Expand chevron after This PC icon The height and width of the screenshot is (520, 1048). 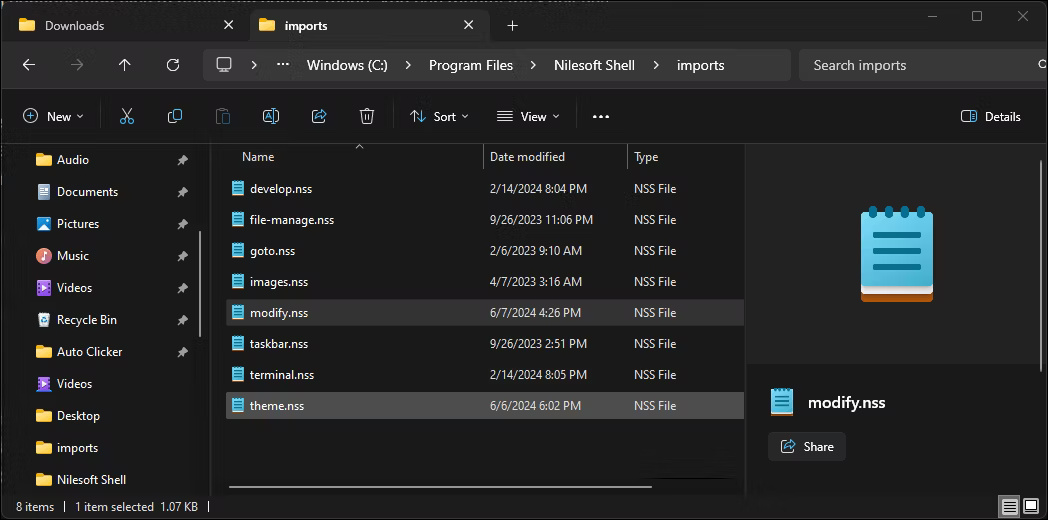tap(254, 65)
